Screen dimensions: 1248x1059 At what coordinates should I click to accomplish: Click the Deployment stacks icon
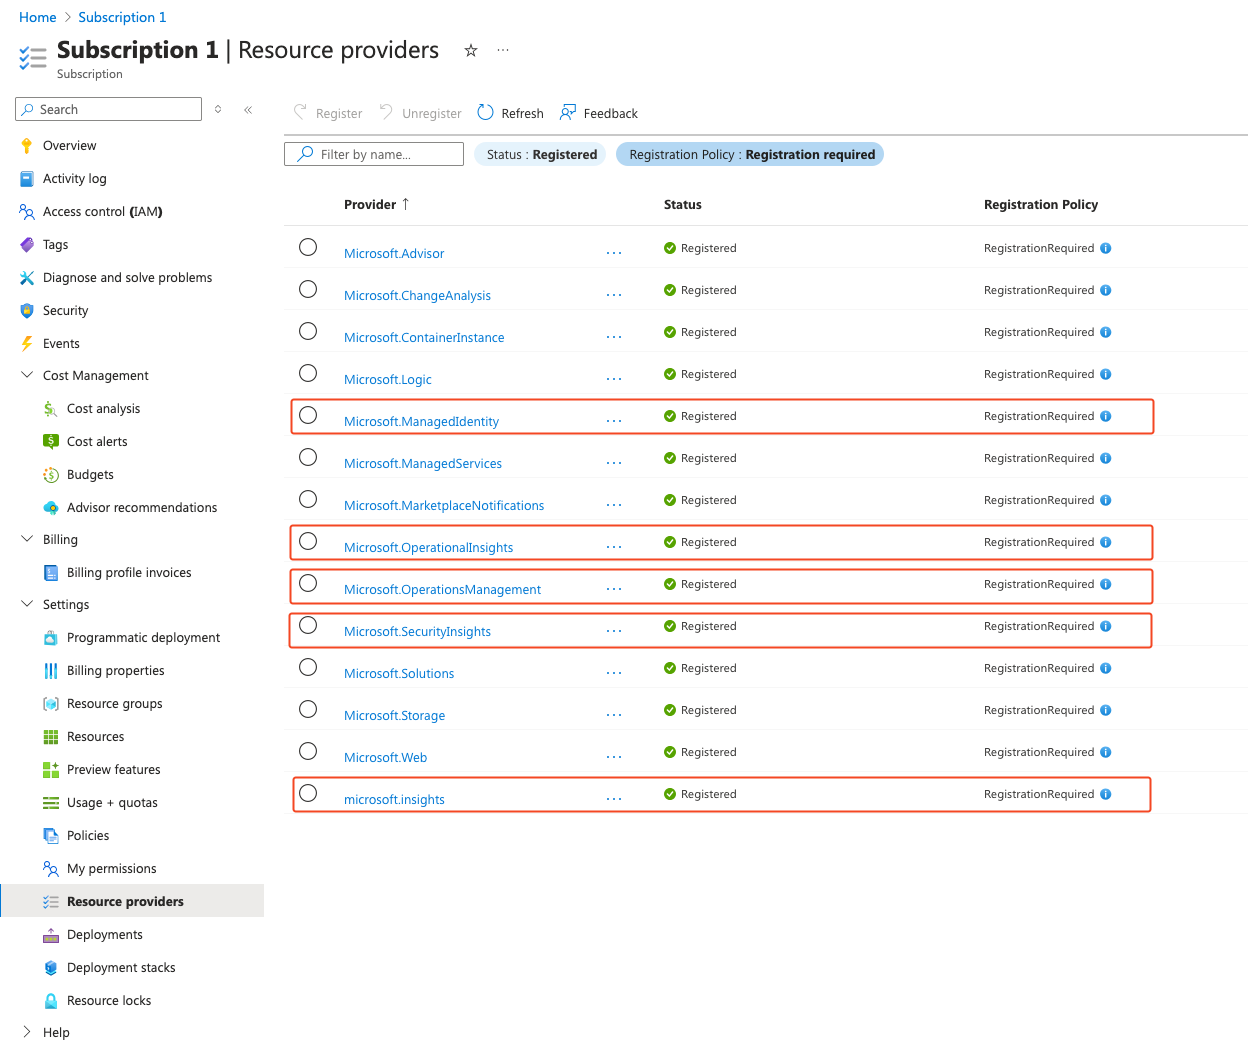(51, 968)
